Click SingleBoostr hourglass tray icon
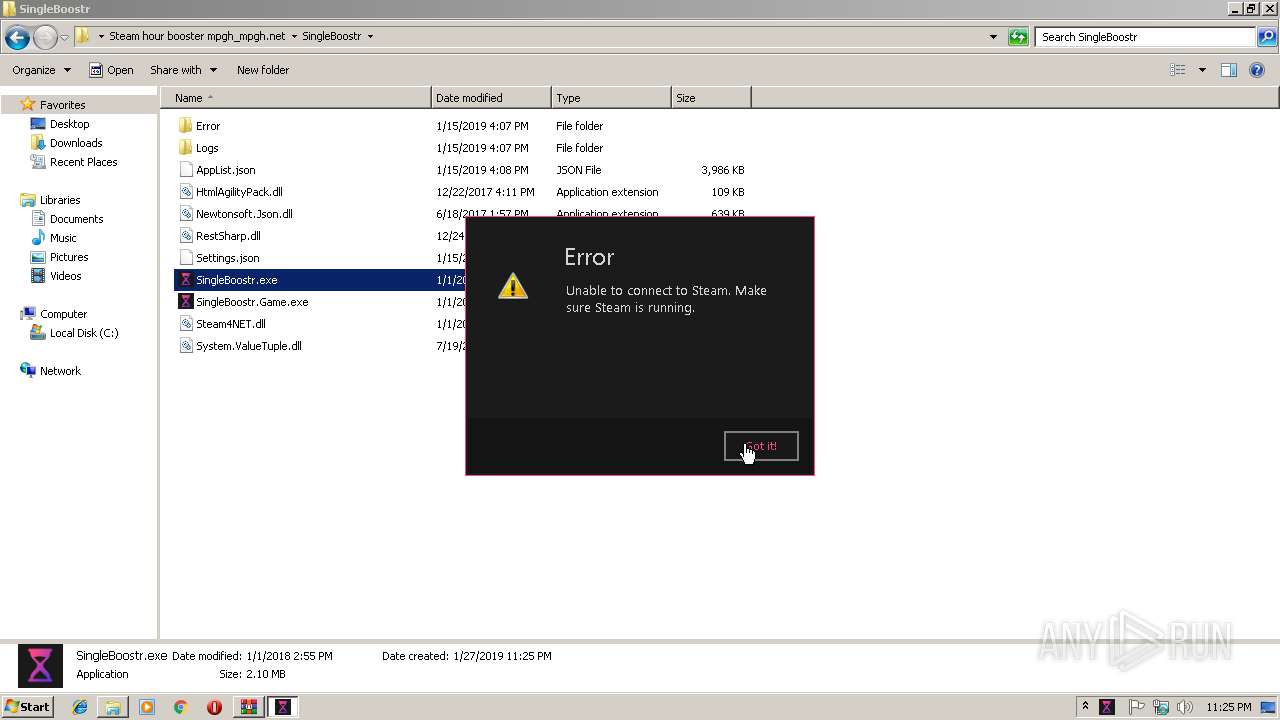This screenshot has width=1280, height=720. (1107, 707)
